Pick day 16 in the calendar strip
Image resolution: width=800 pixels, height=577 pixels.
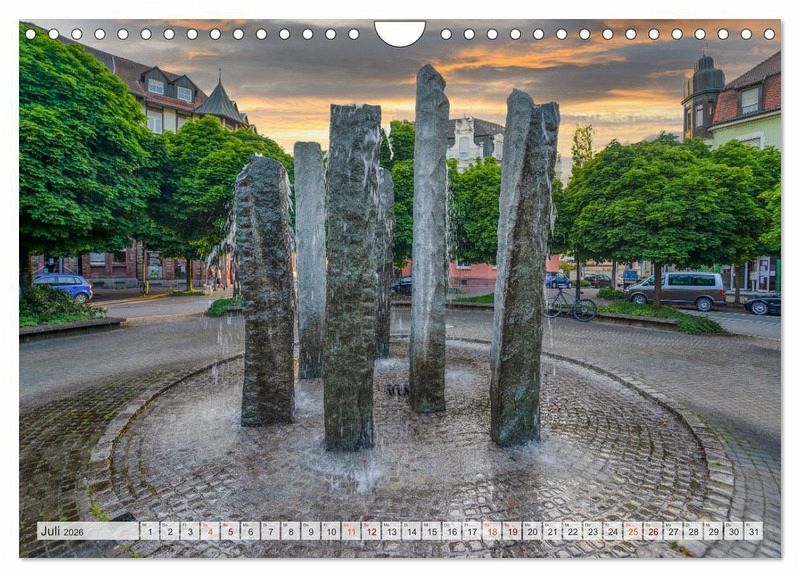452,531
